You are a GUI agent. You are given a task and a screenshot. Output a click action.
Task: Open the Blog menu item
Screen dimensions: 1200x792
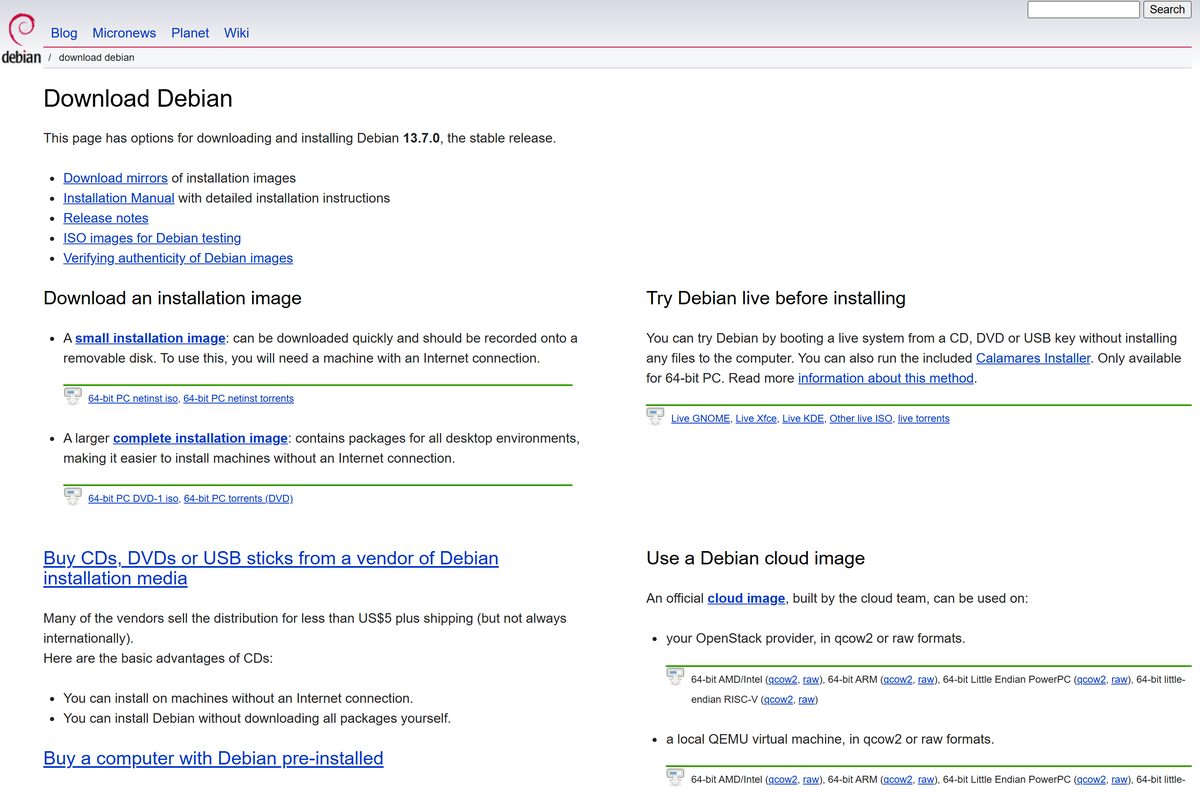point(64,33)
